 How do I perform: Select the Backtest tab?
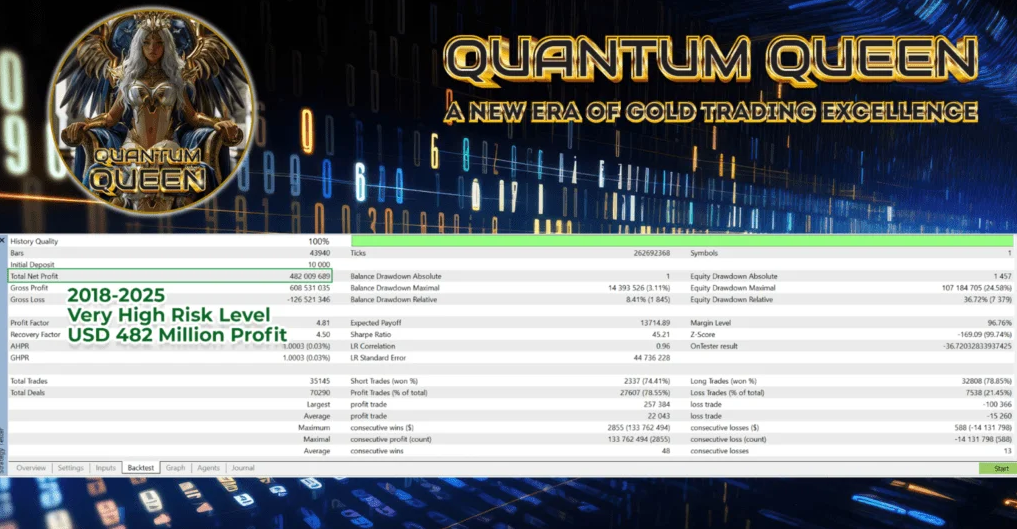(141, 467)
